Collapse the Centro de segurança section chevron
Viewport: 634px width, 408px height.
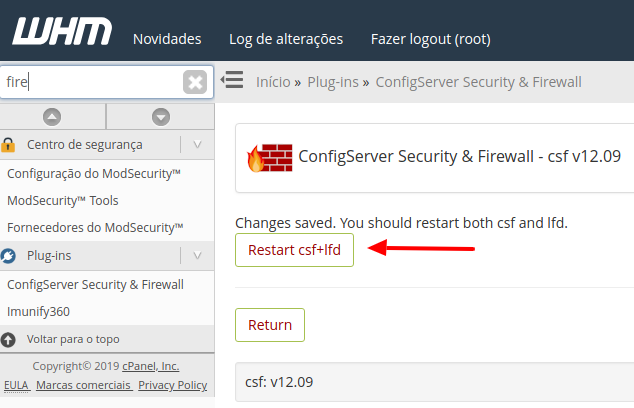[x=198, y=145]
